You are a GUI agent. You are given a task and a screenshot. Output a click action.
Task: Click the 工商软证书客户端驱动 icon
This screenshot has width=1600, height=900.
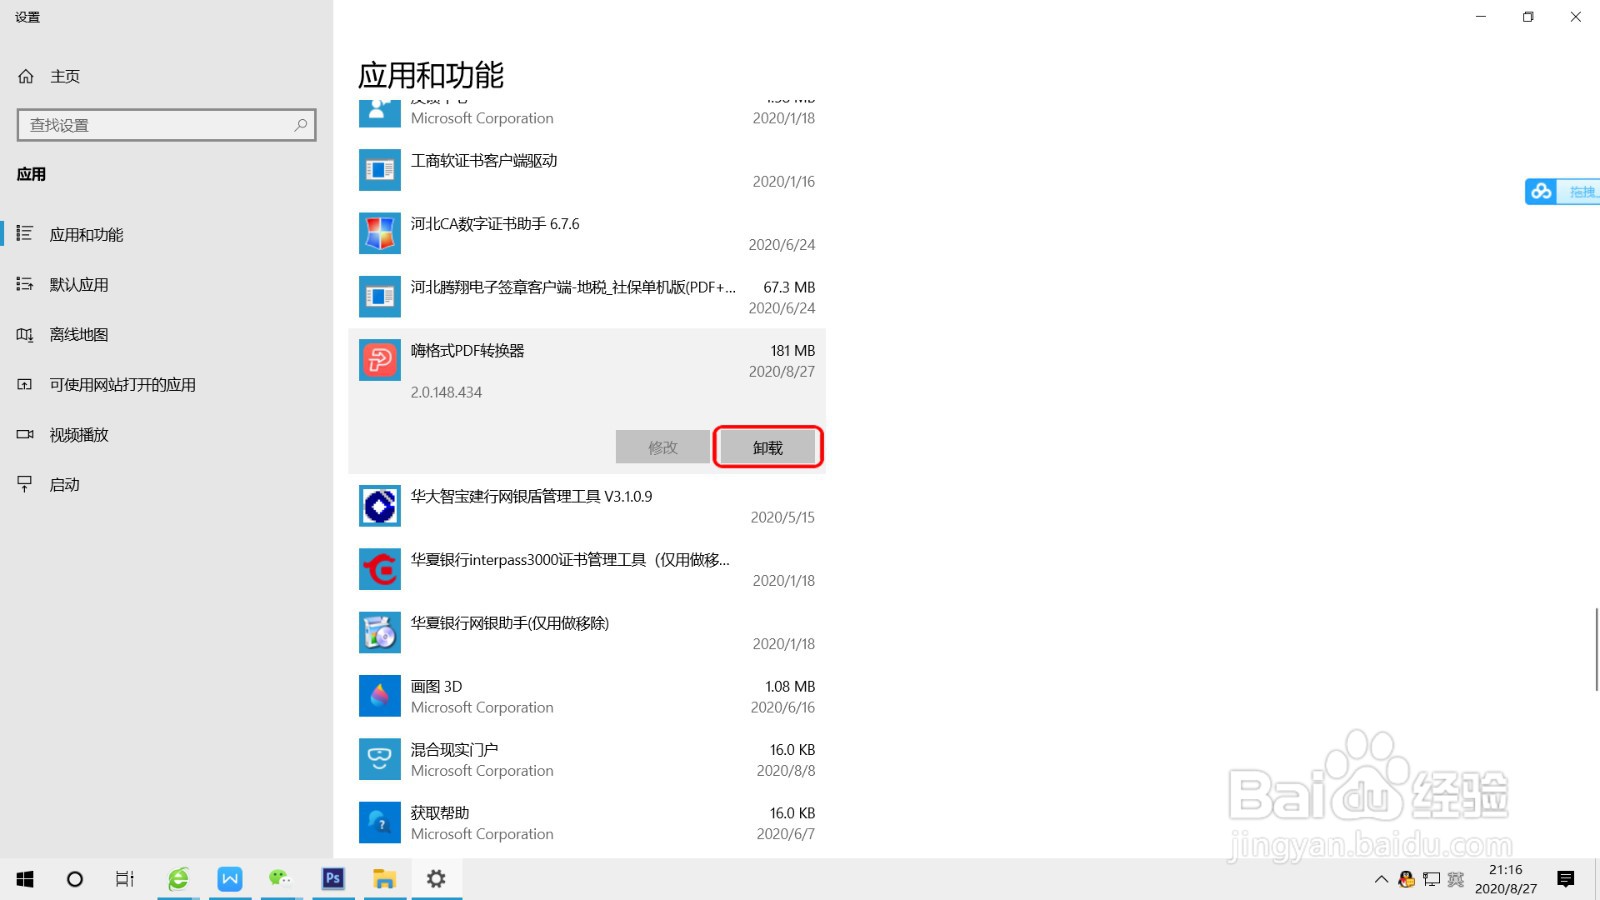380,170
